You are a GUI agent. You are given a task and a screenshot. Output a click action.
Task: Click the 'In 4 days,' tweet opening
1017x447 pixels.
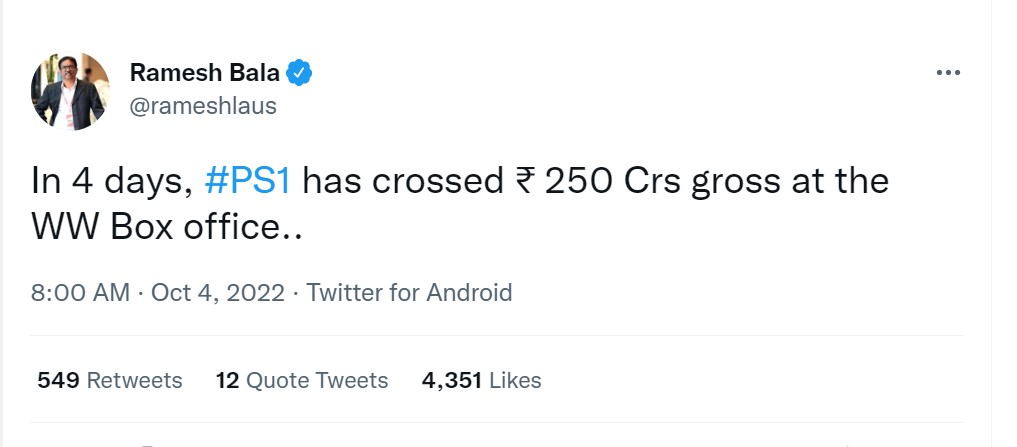click(112, 182)
